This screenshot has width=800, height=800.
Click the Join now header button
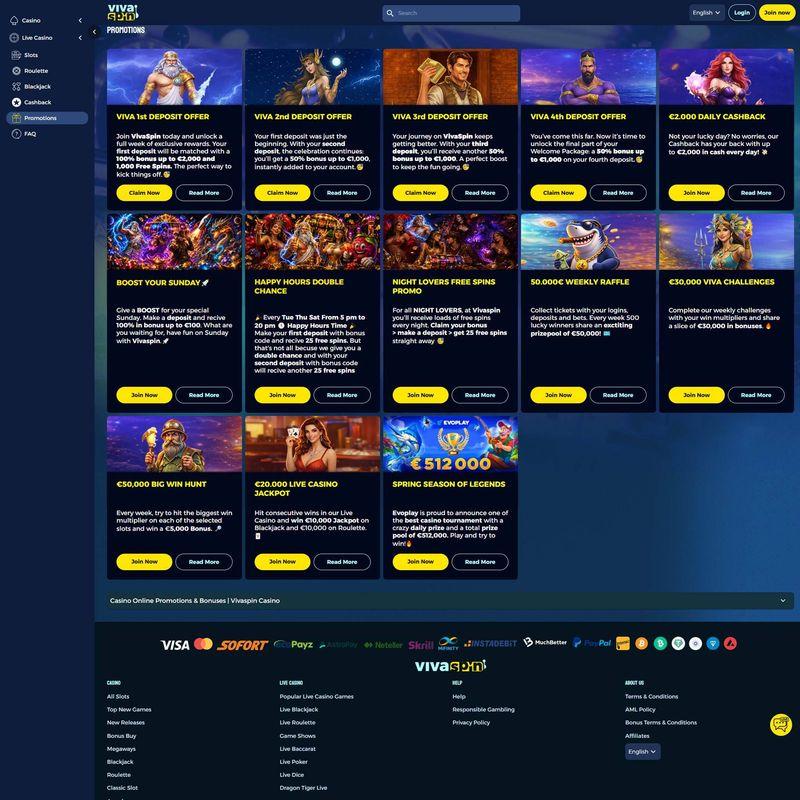pyautogui.click(x=777, y=13)
